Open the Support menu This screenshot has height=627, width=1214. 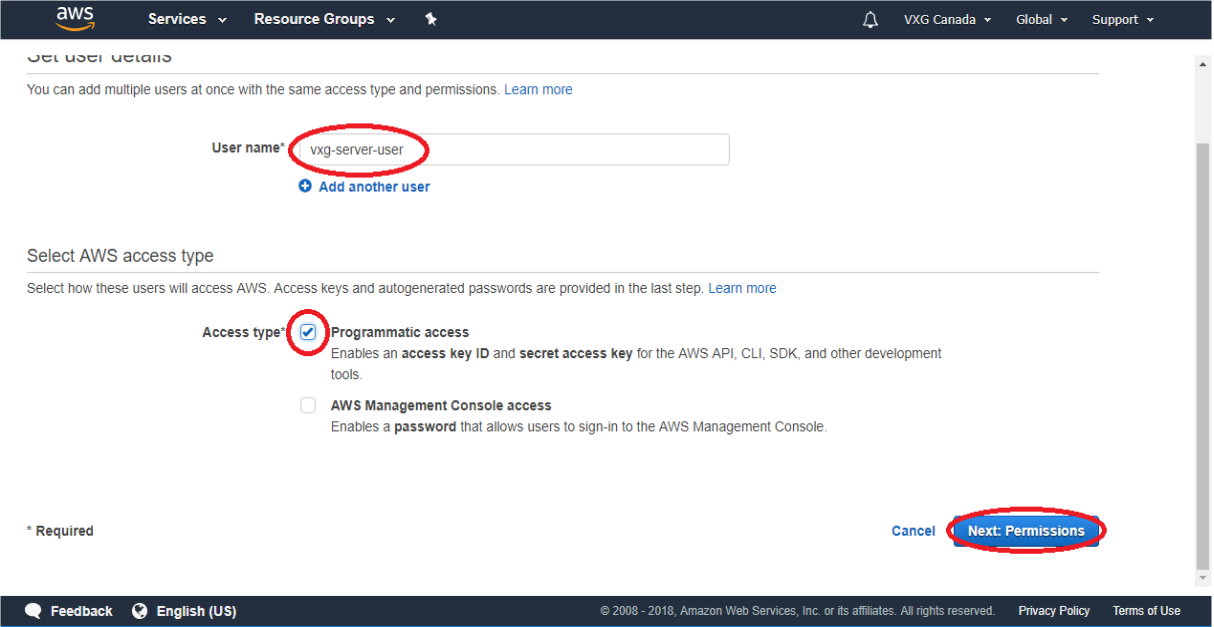click(1122, 20)
